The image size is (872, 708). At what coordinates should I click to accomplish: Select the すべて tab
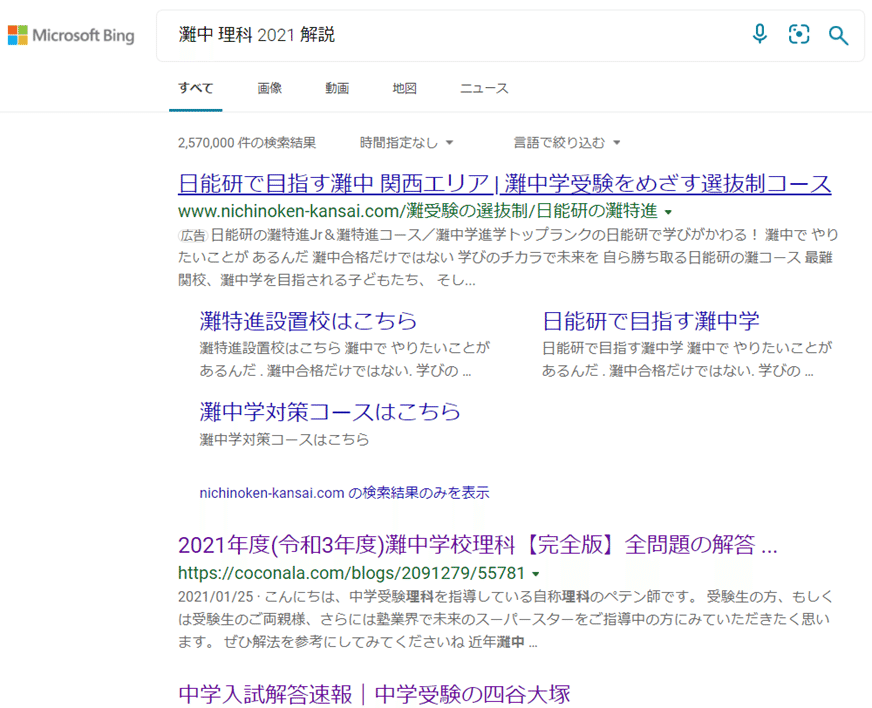coord(196,88)
